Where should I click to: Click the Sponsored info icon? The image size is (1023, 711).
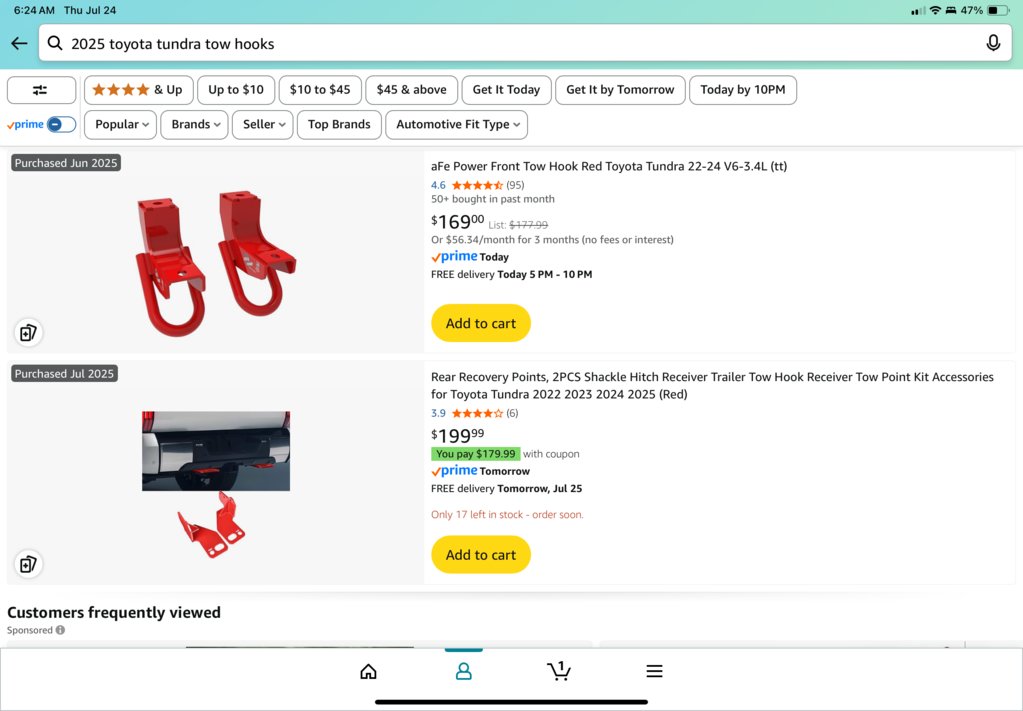click(60, 630)
